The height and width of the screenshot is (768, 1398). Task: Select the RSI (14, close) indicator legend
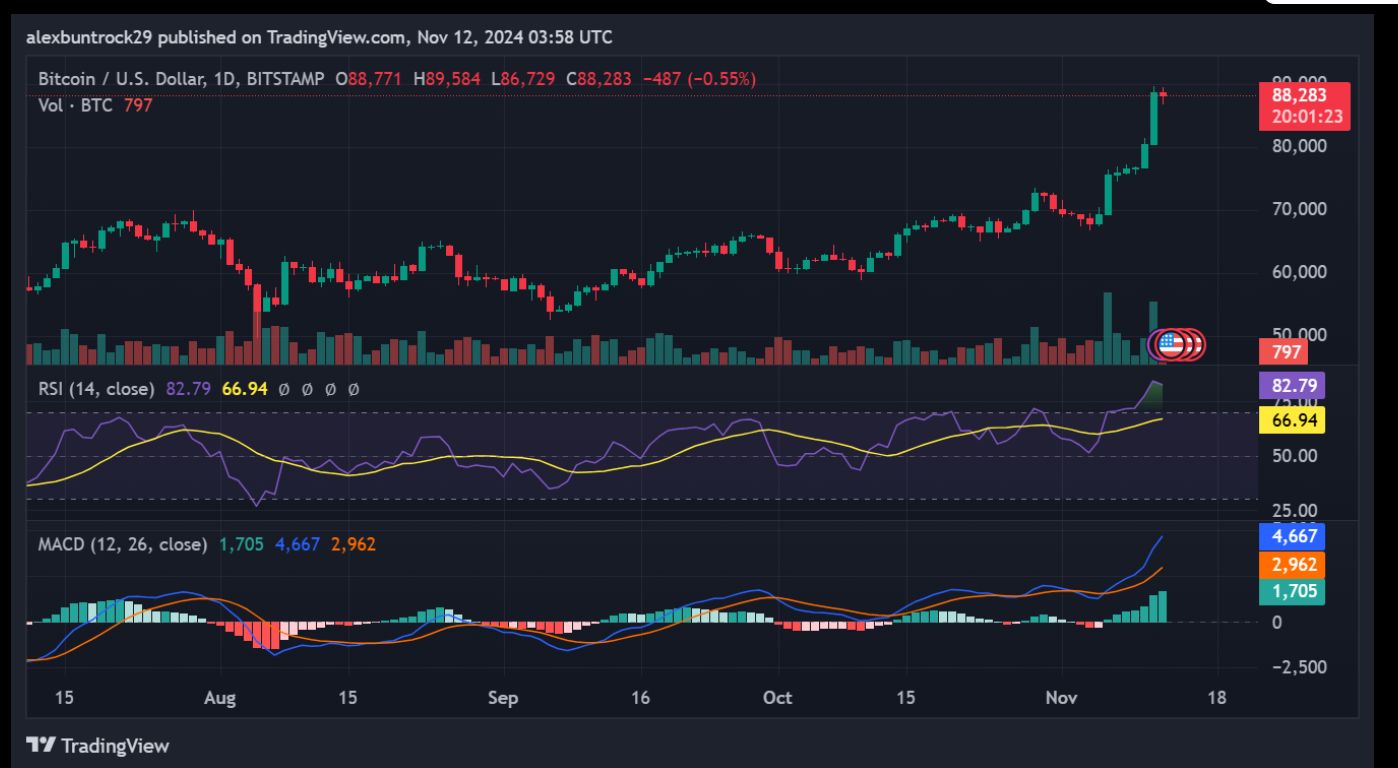(x=96, y=389)
